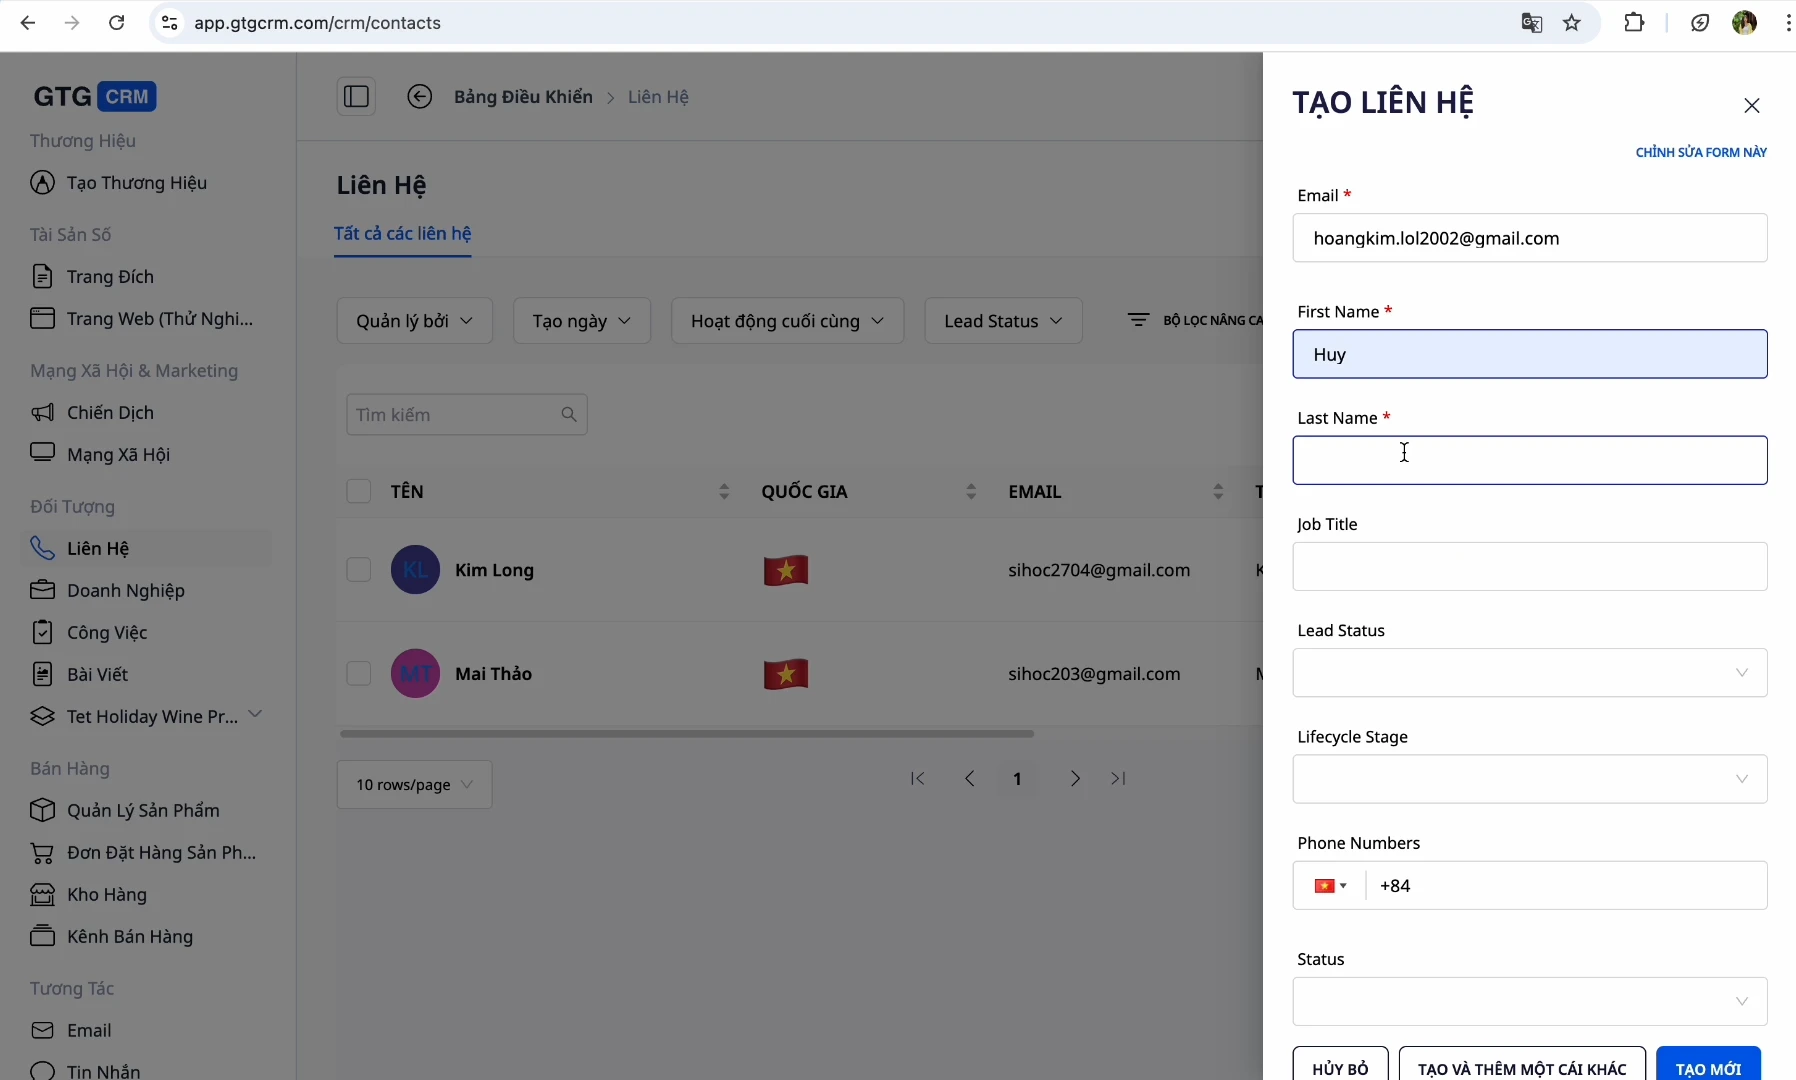The image size is (1796, 1080).
Task: Open the 10 rows/page selector
Action: pos(415,784)
